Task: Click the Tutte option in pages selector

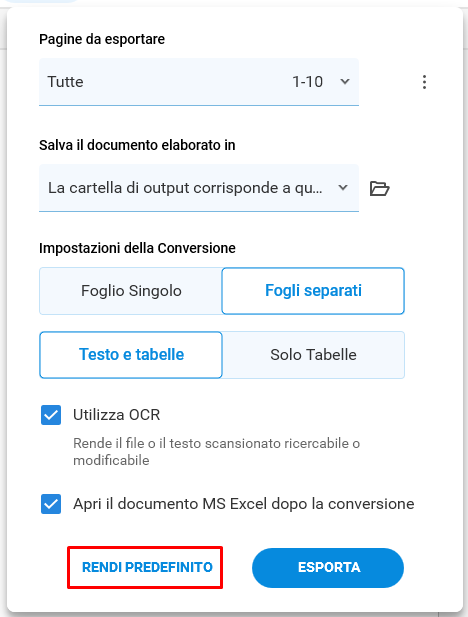Action: tap(65, 82)
